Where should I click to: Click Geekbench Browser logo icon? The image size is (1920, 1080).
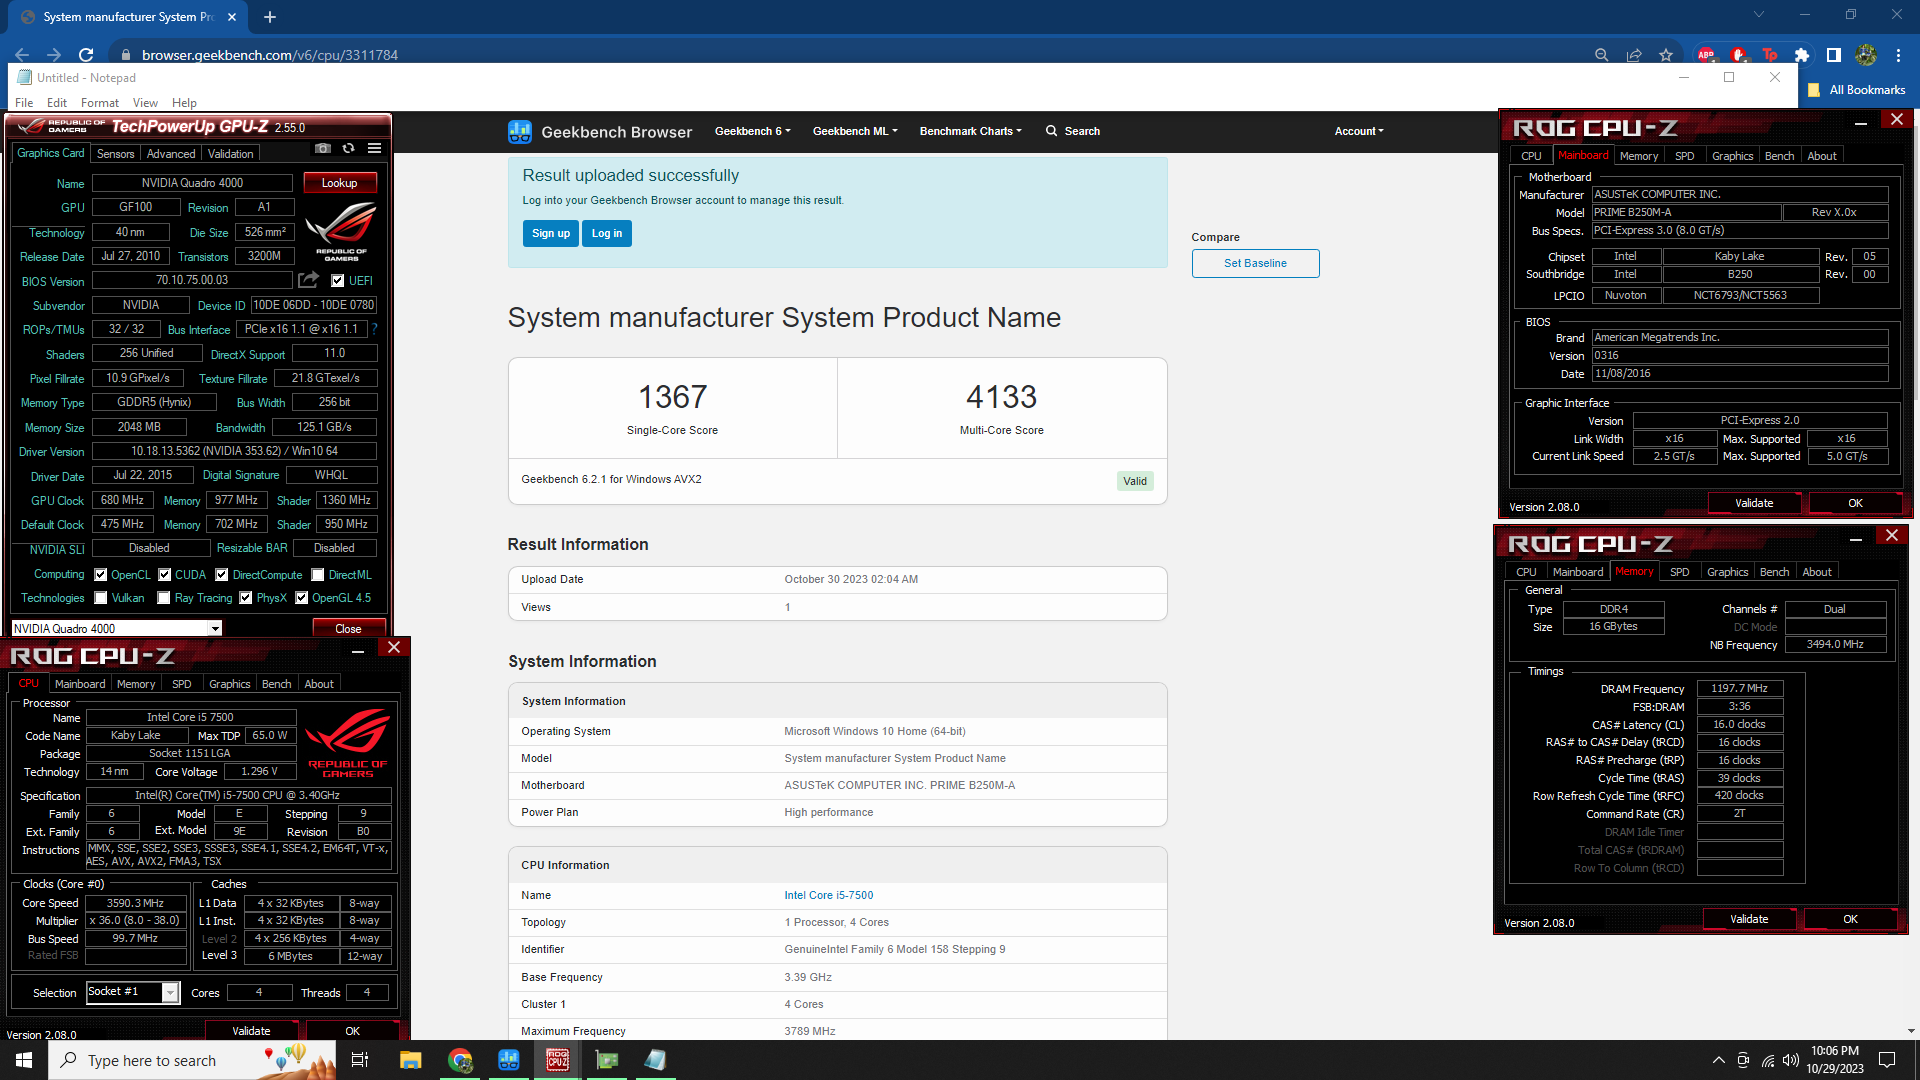[520, 131]
